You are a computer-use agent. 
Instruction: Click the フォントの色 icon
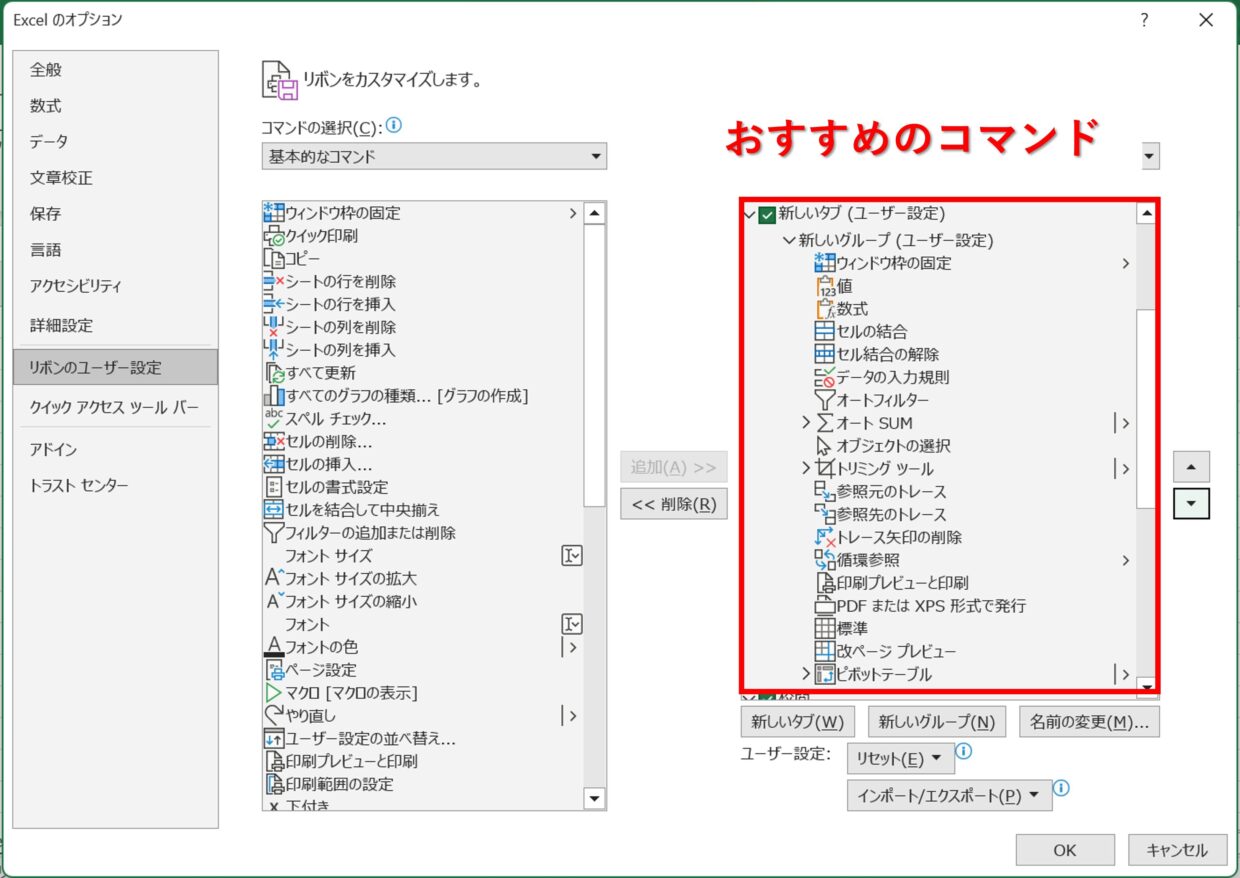(x=274, y=647)
